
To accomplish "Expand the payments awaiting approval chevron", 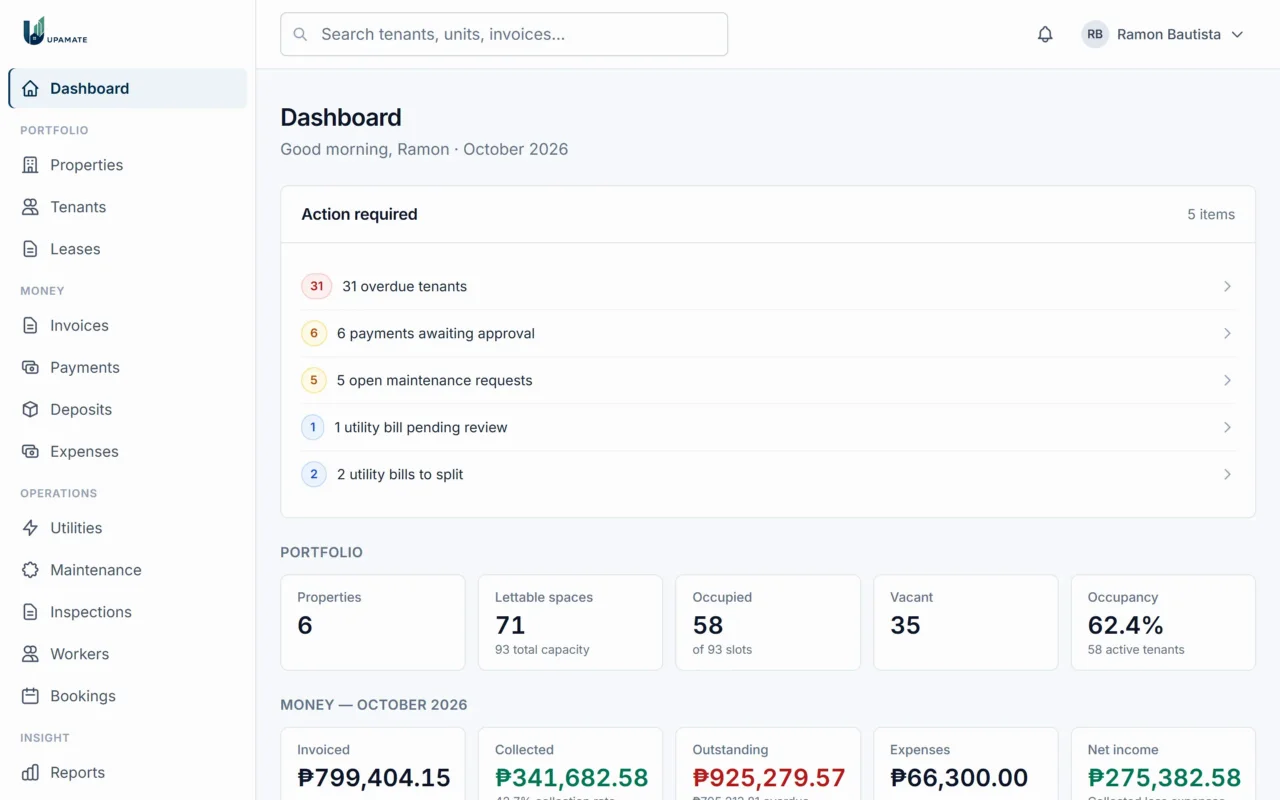I will [x=1227, y=333].
